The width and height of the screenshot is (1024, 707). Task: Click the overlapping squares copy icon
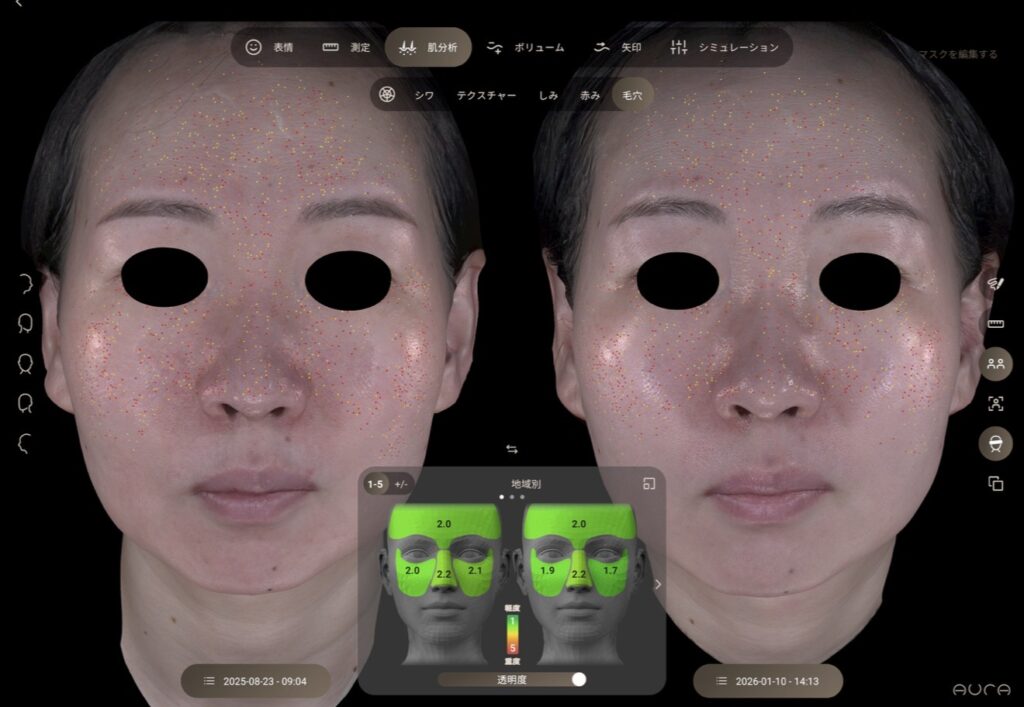(x=995, y=483)
